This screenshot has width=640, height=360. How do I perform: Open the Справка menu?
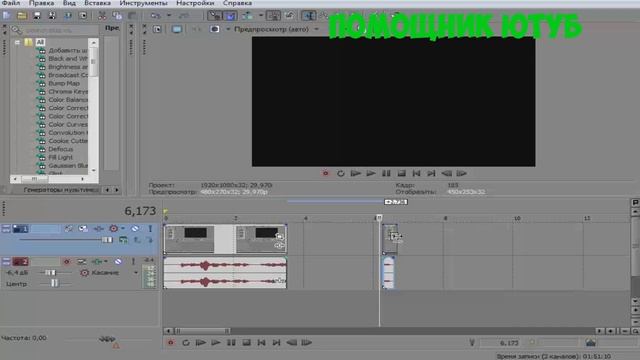coord(237,3)
